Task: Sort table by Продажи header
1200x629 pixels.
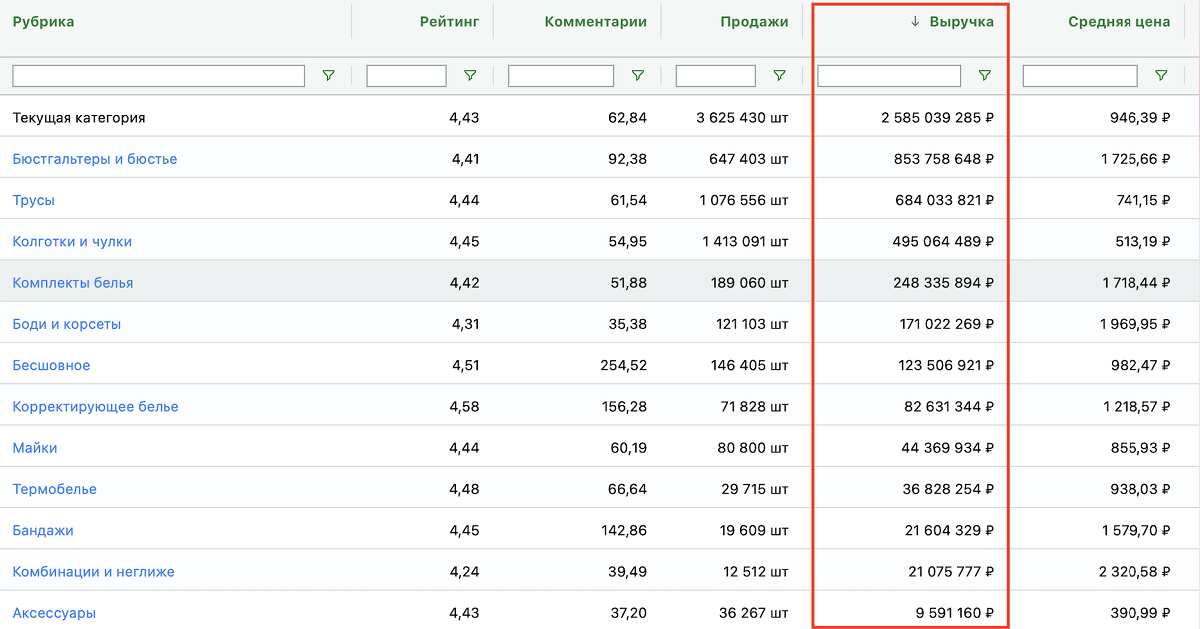Action: tap(754, 22)
